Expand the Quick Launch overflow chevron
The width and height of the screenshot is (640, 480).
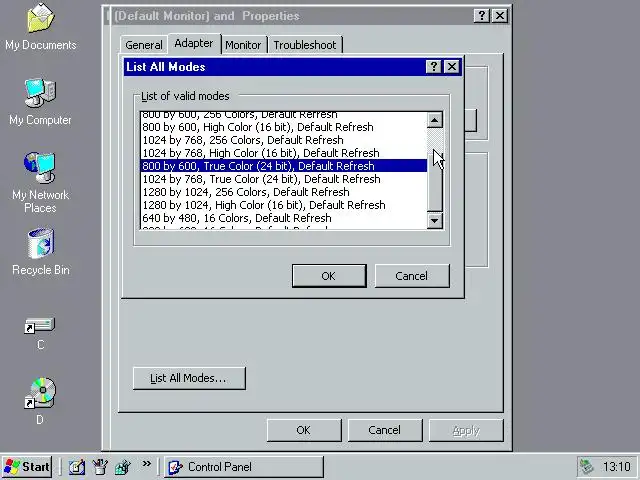147,464
